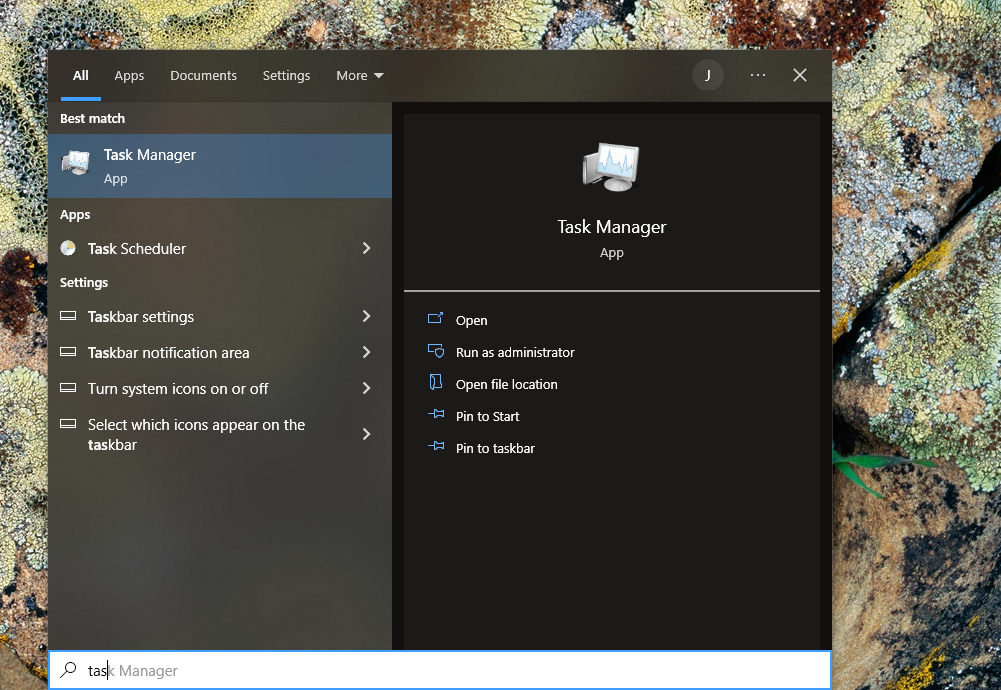The image size is (1001, 690).
Task: Click the Open file location icon
Action: tap(436, 384)
